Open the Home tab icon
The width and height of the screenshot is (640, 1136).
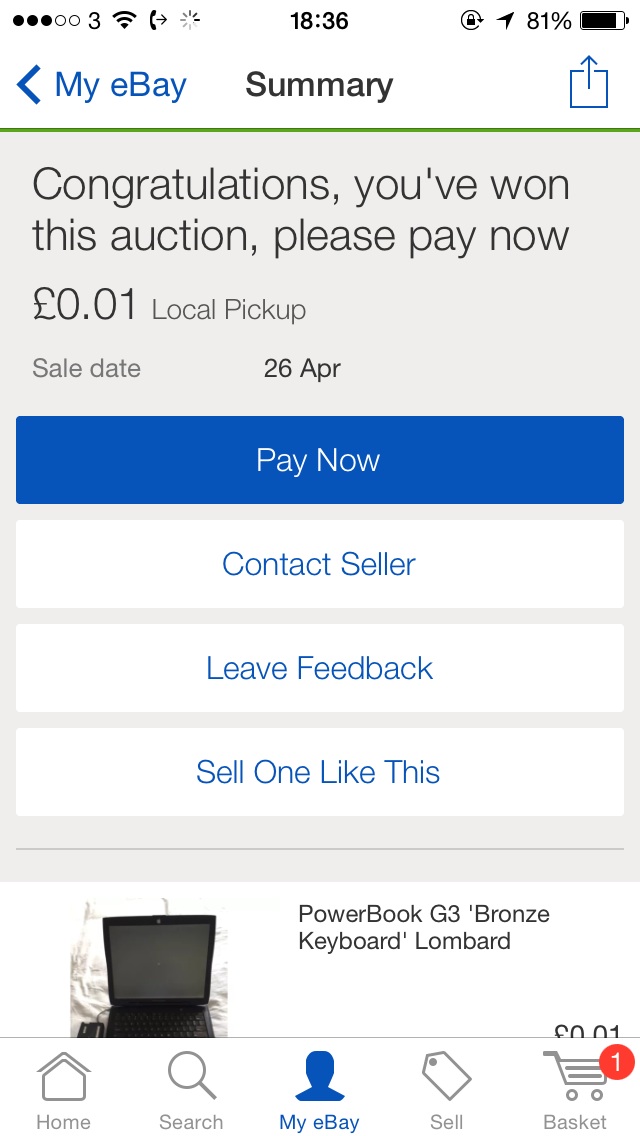(63, 1078)
